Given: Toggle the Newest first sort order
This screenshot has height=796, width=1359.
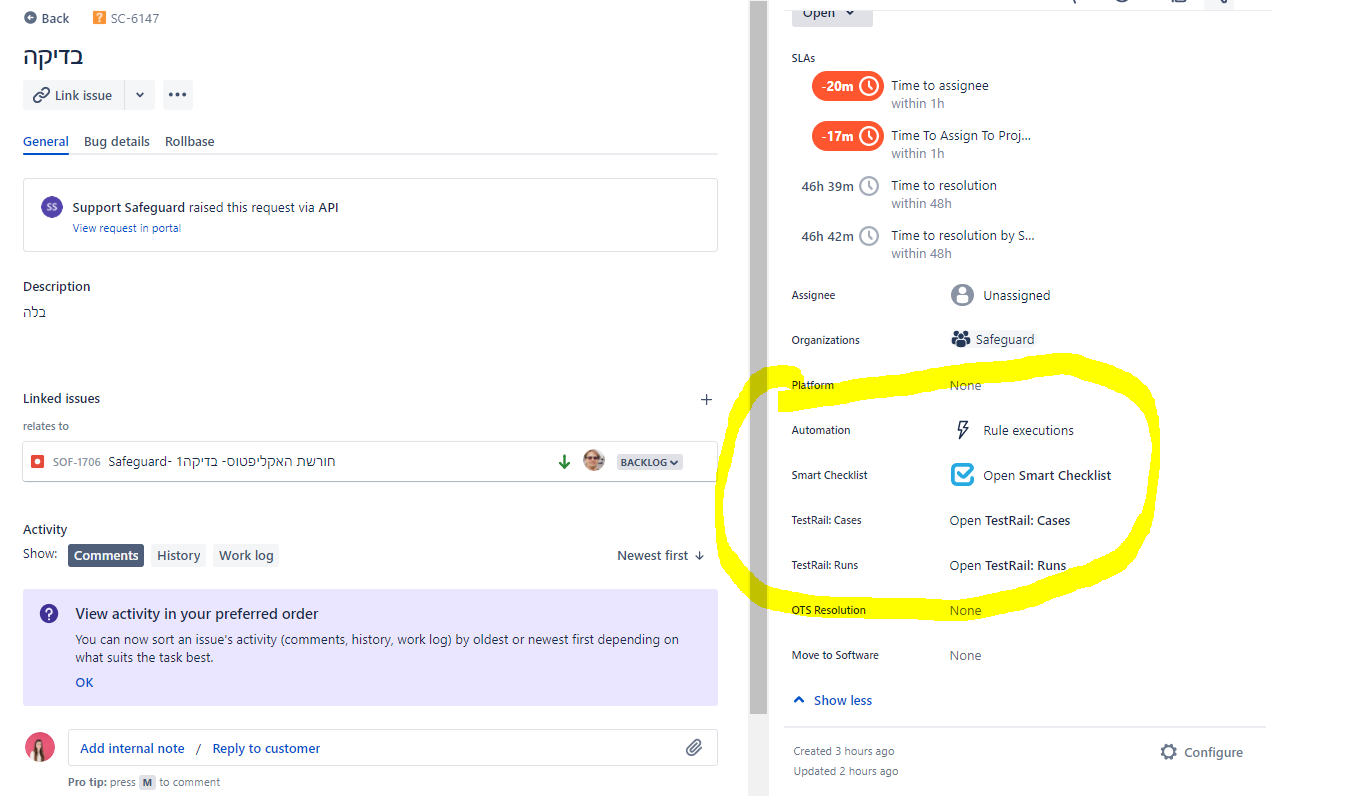Looking at the screenshot, I should pyautogui.click(x=661, y=556).
